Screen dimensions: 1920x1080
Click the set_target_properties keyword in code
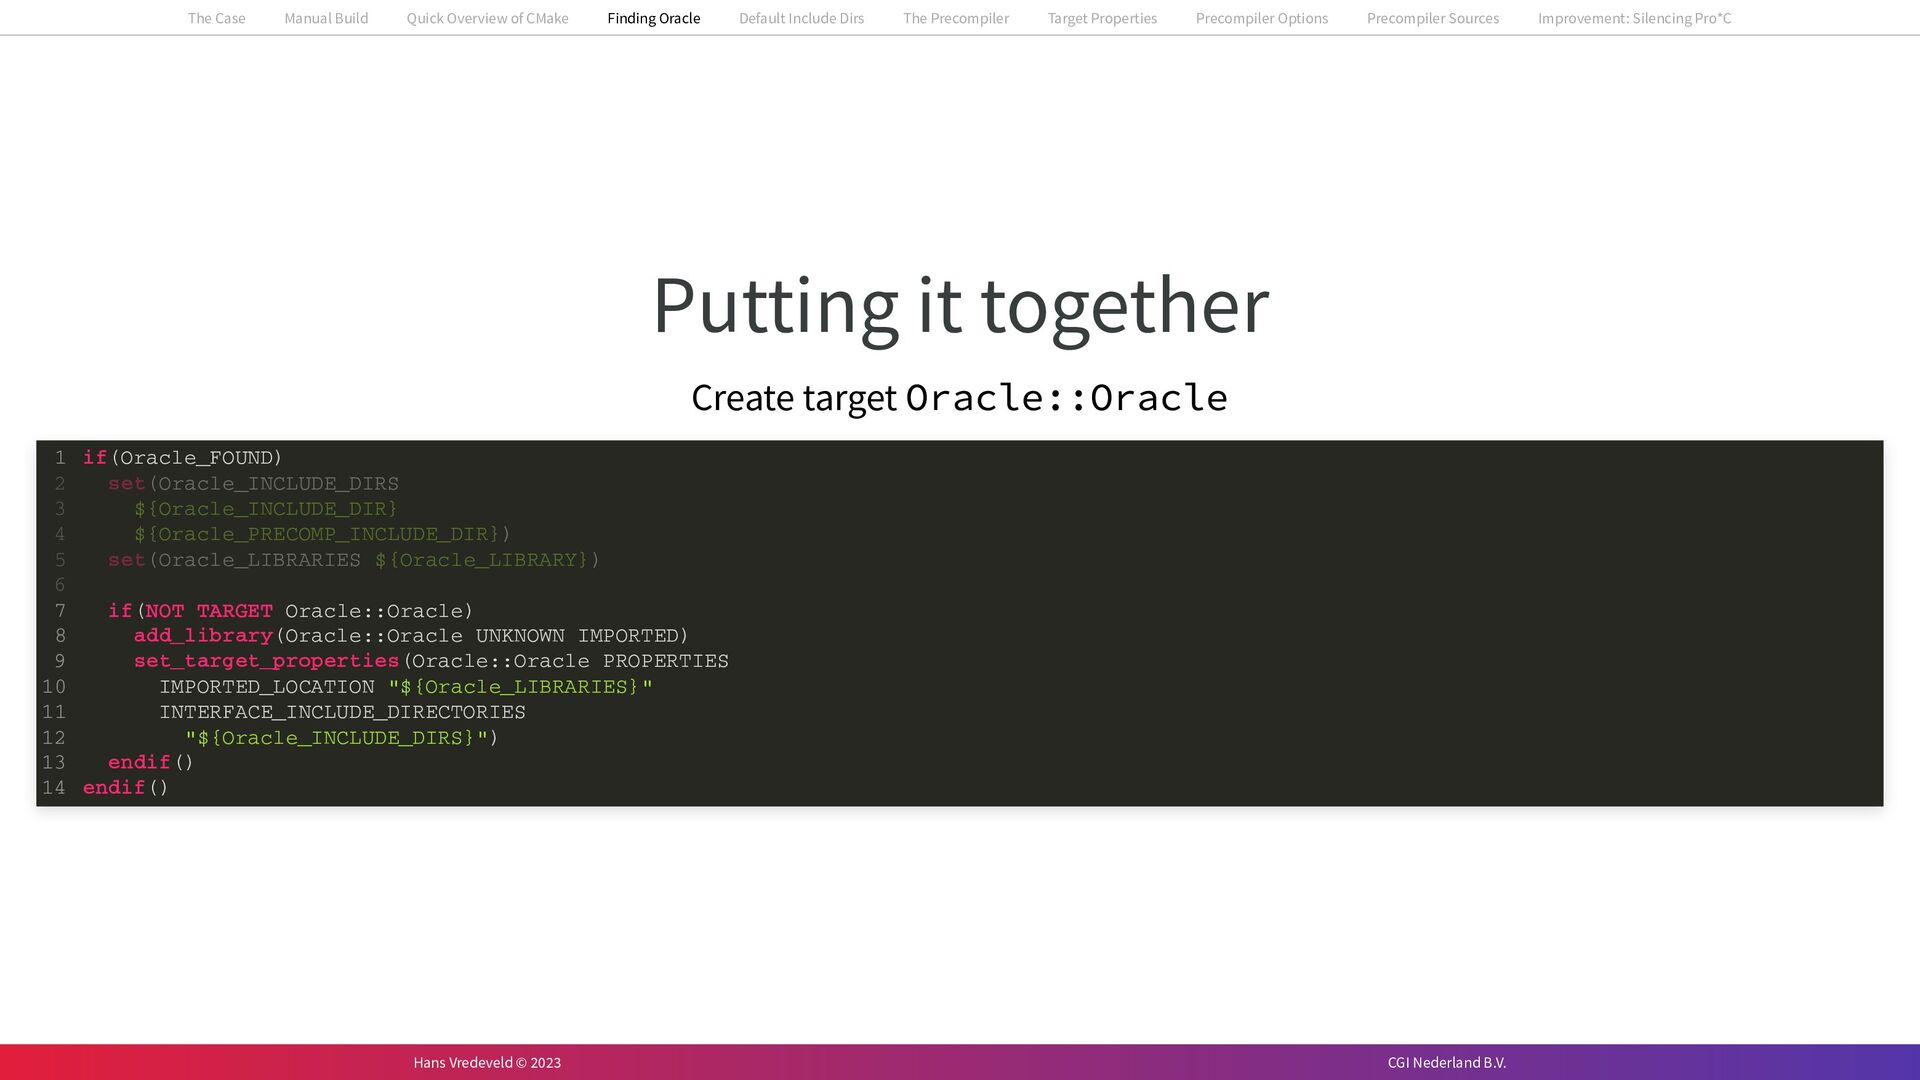pos(266,661)
